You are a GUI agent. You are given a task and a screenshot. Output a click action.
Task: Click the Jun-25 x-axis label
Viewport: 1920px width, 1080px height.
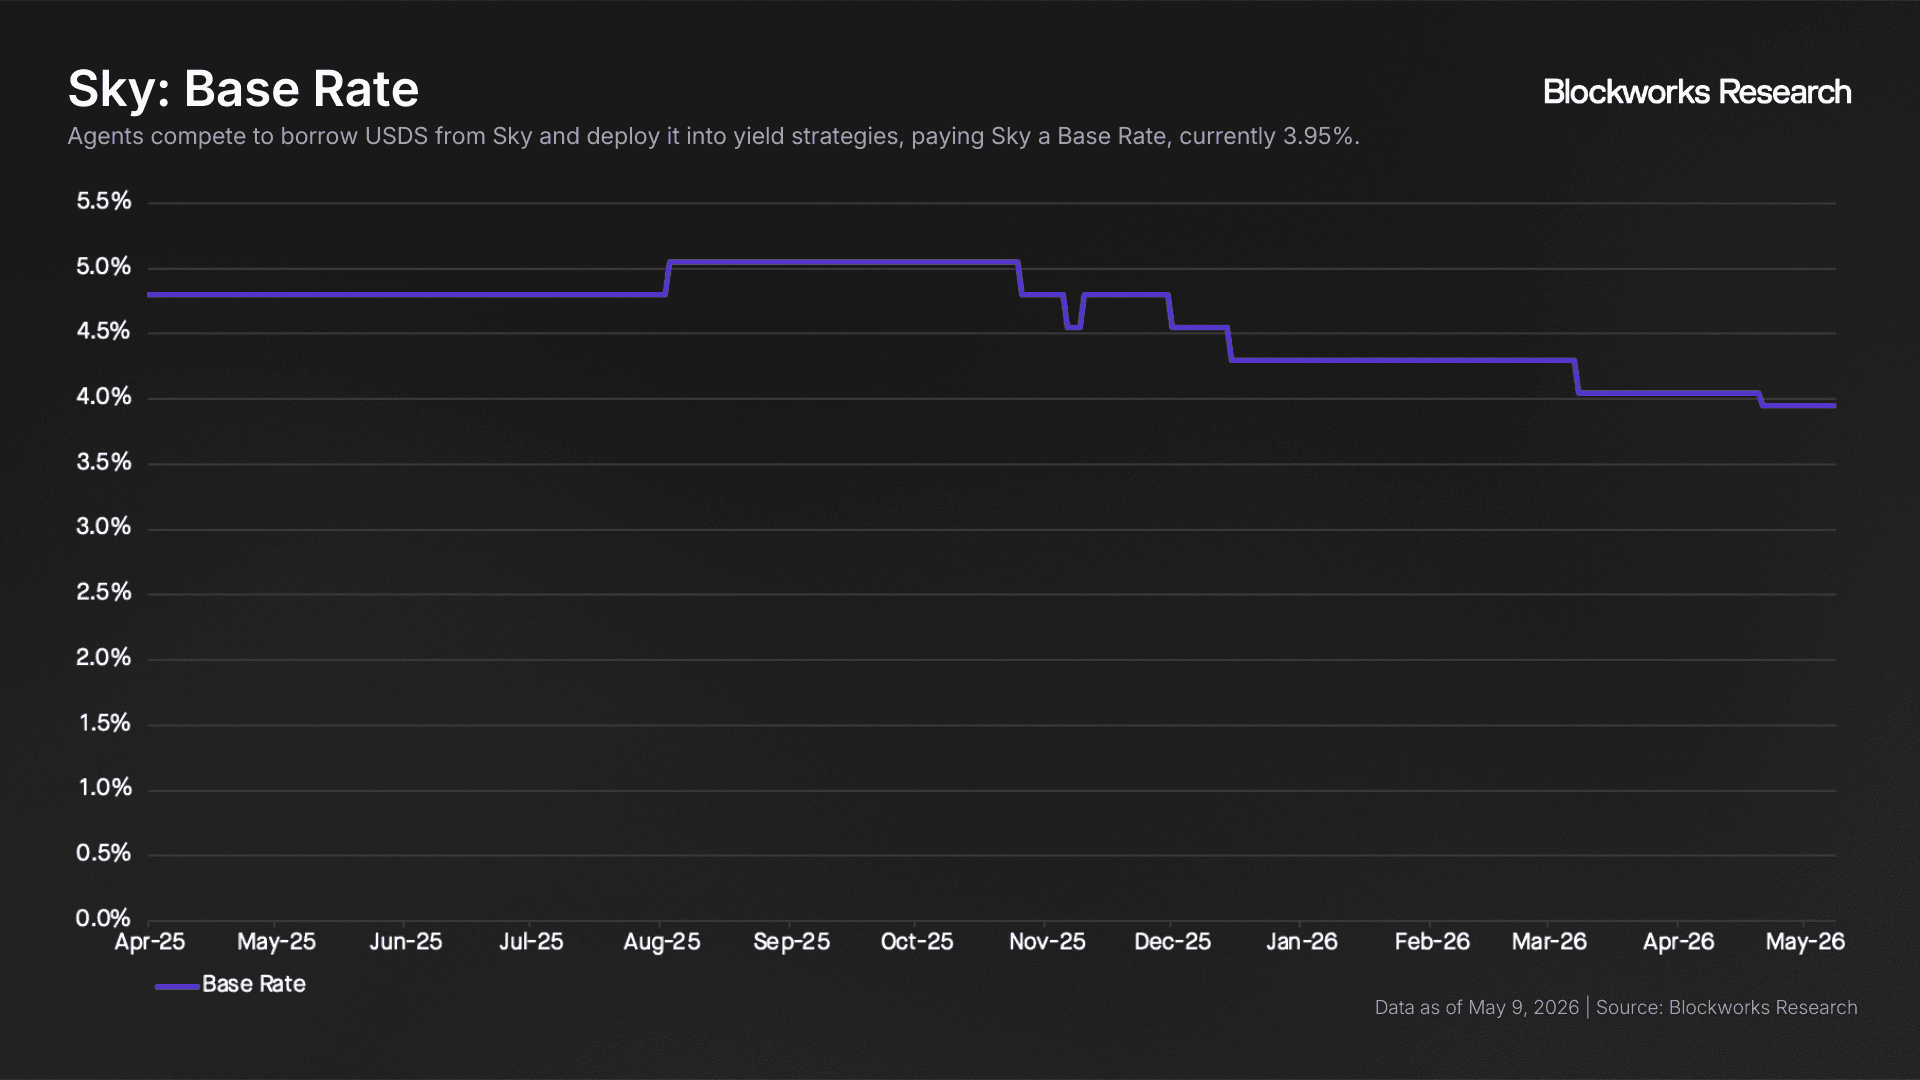coord(406,942)
